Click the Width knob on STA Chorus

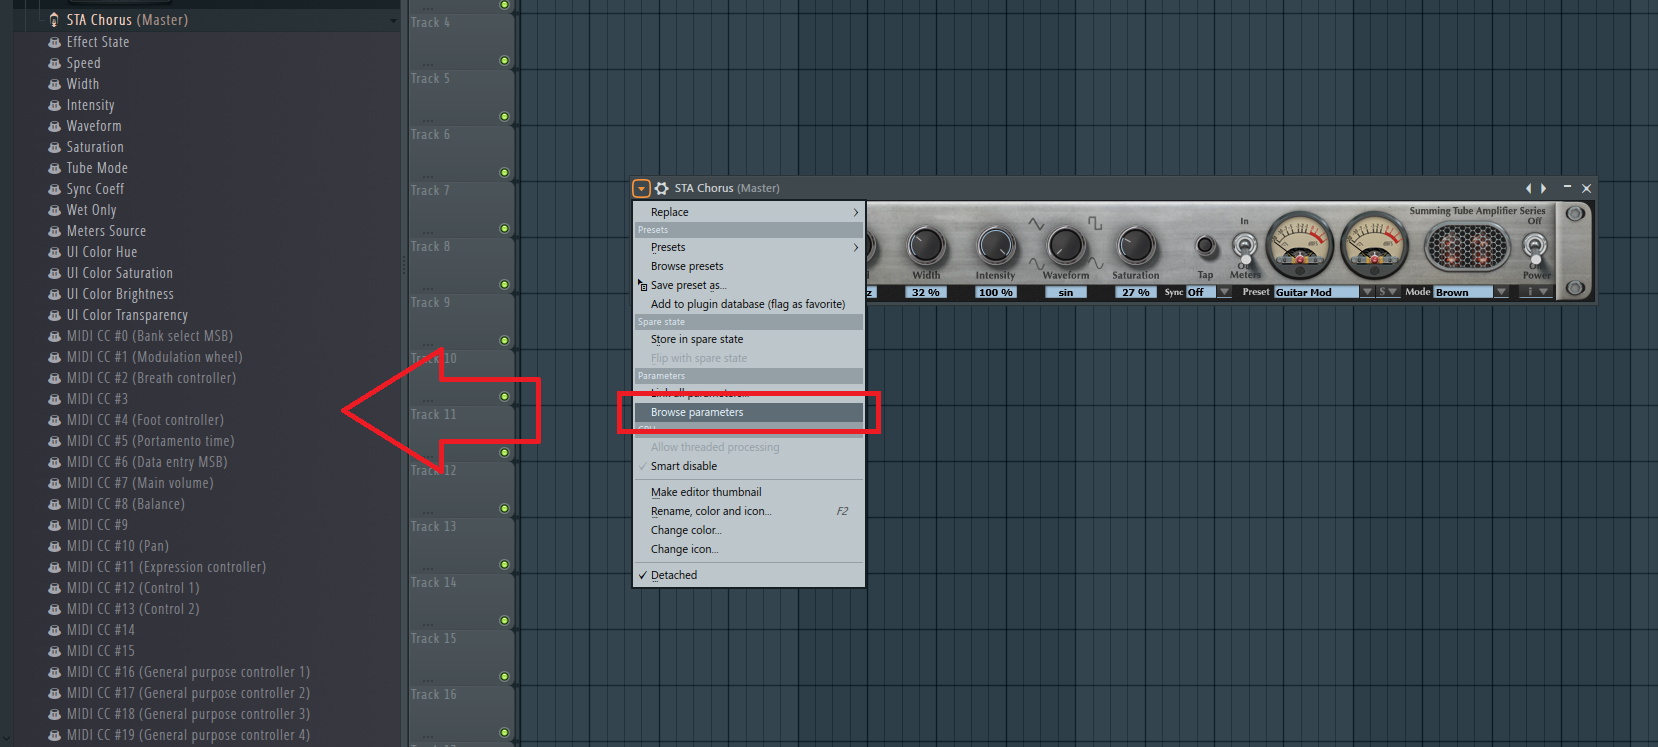tap(926, 245)
